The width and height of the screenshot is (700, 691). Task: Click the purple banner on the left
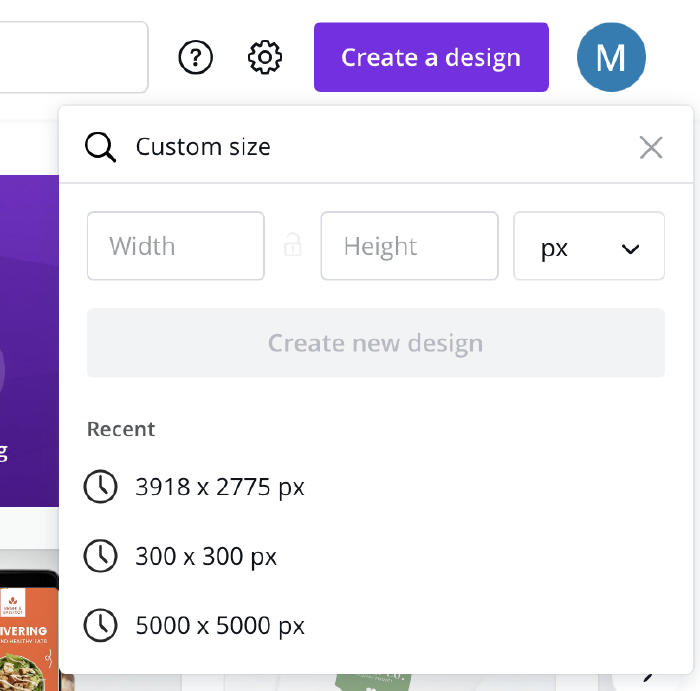click(28, 340)
